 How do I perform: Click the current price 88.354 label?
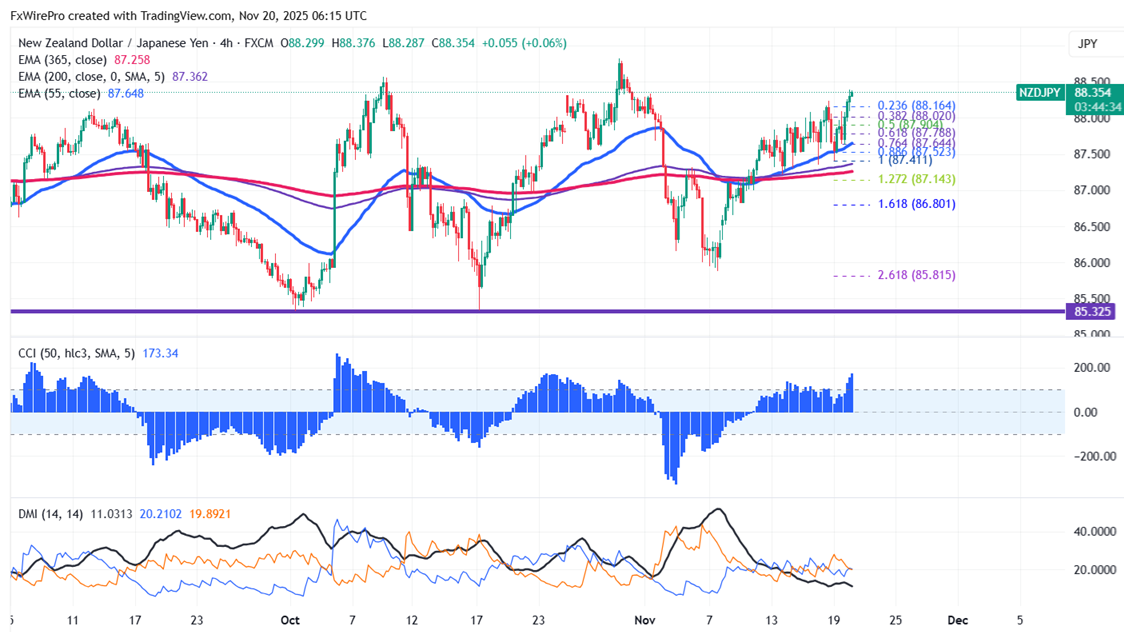tap(1093, 92)
